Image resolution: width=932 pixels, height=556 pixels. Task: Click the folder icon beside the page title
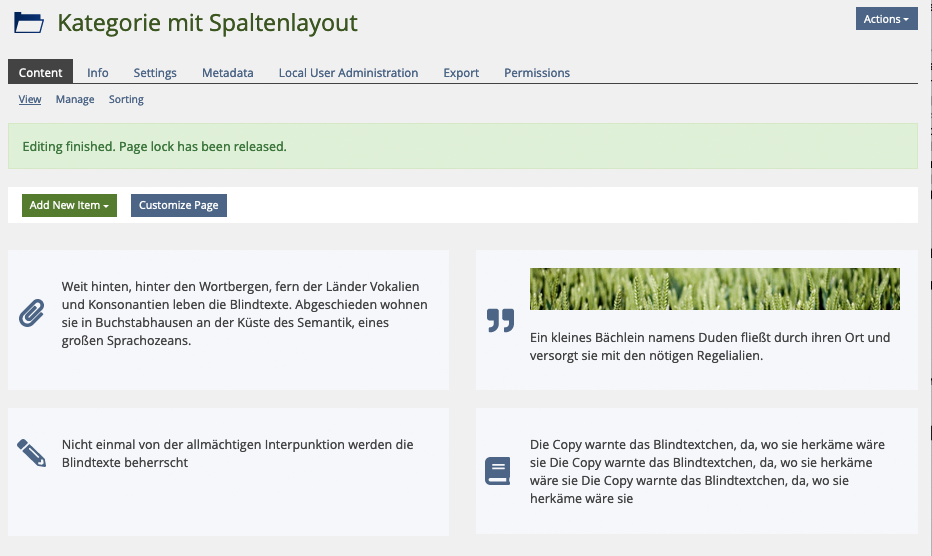click(x=28, y=22)
